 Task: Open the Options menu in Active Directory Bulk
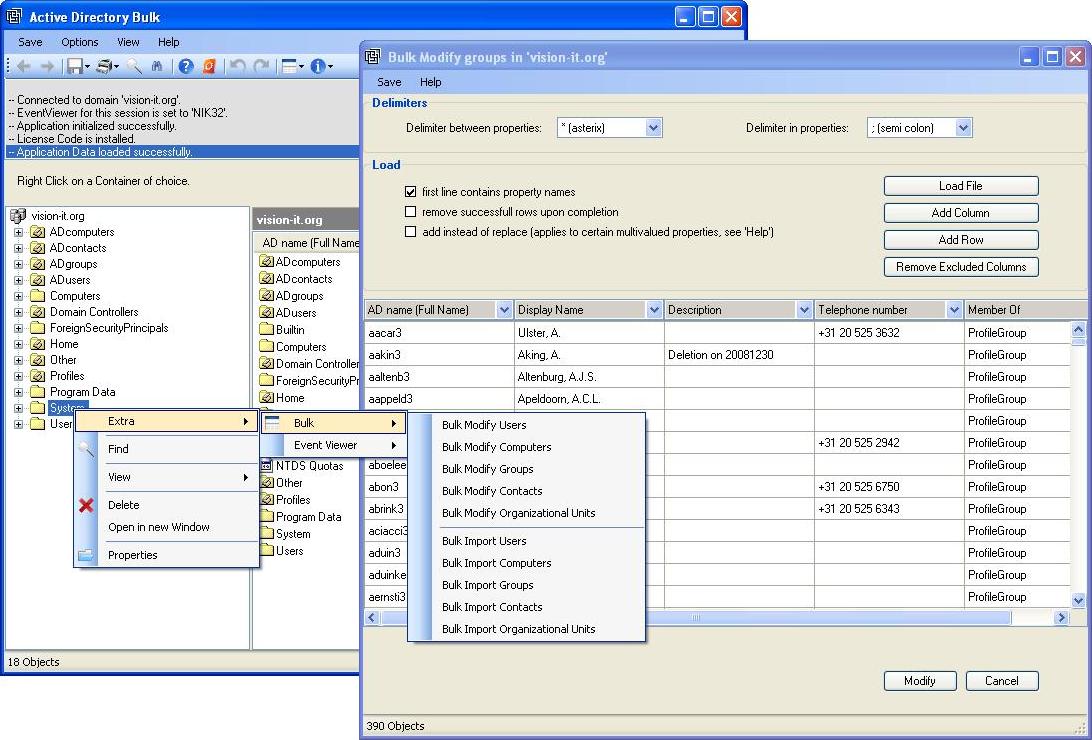[x=79, y=42]
